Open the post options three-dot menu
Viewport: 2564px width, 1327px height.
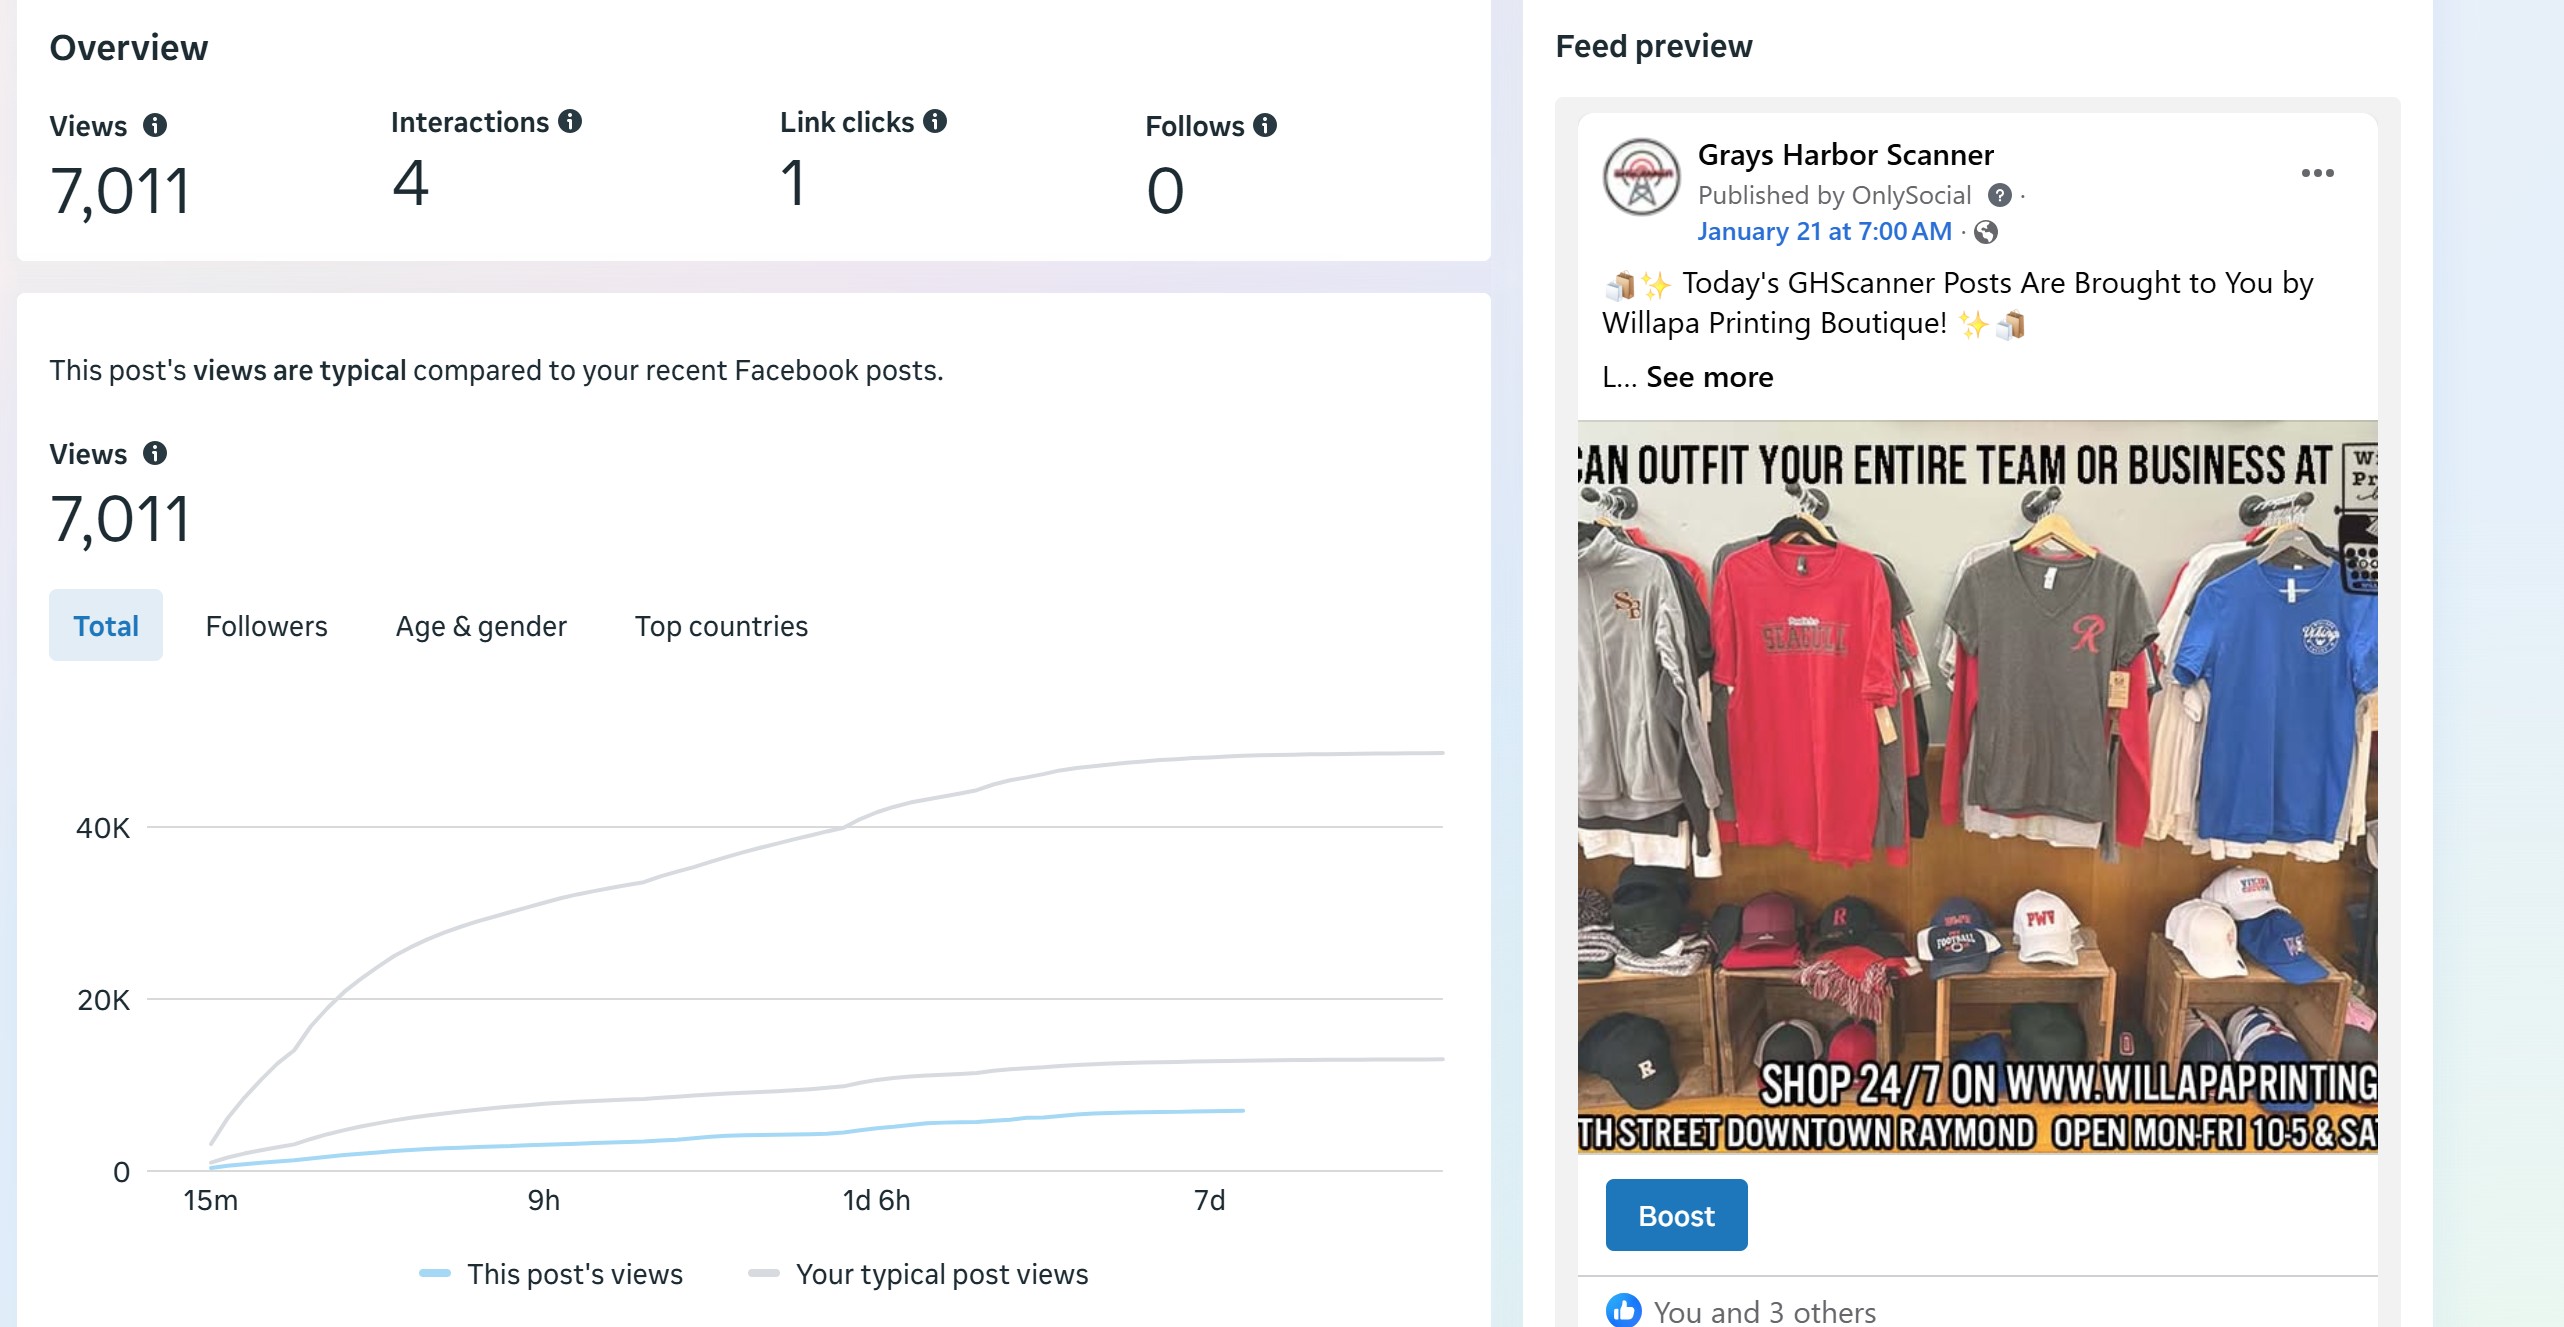click(x=2317, y=173)
